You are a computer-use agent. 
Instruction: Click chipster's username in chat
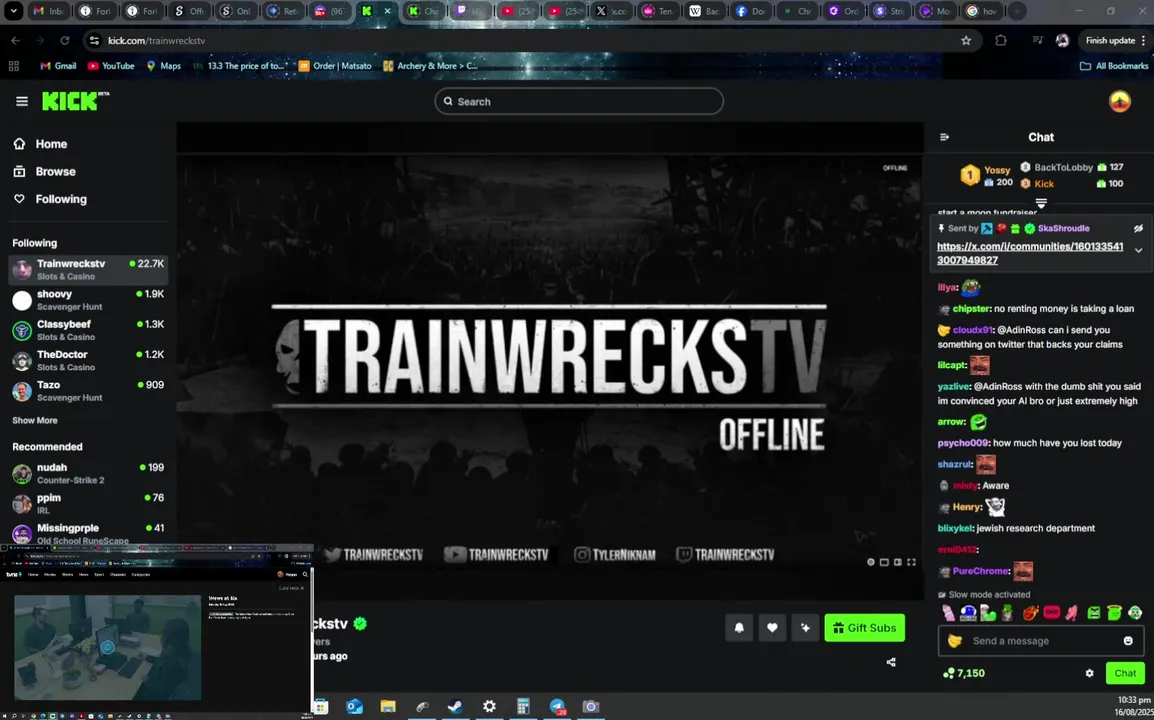click(x=971, y=309)
